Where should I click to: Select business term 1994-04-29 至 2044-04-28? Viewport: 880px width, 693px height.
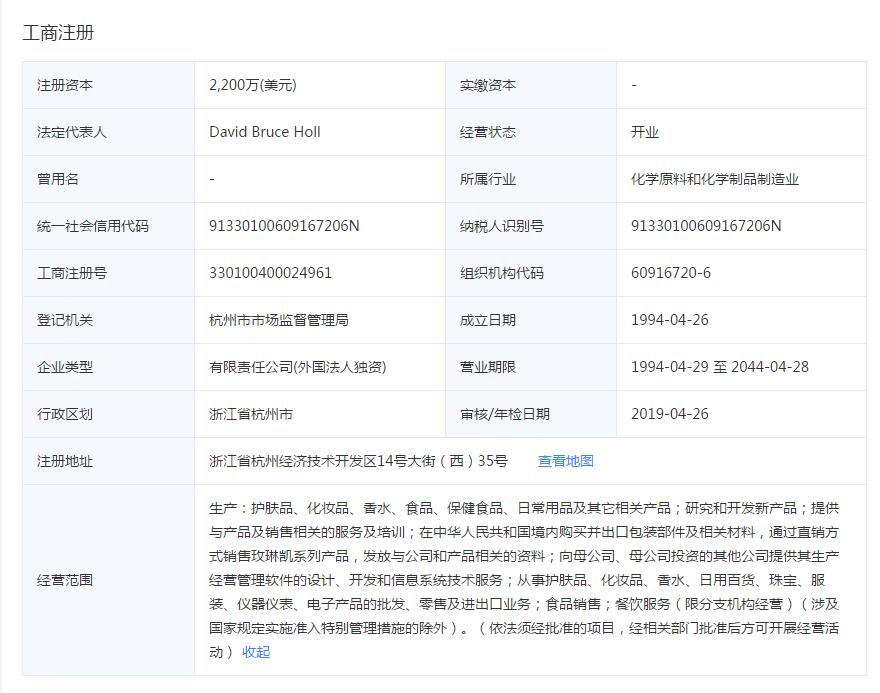click(719, 367)
